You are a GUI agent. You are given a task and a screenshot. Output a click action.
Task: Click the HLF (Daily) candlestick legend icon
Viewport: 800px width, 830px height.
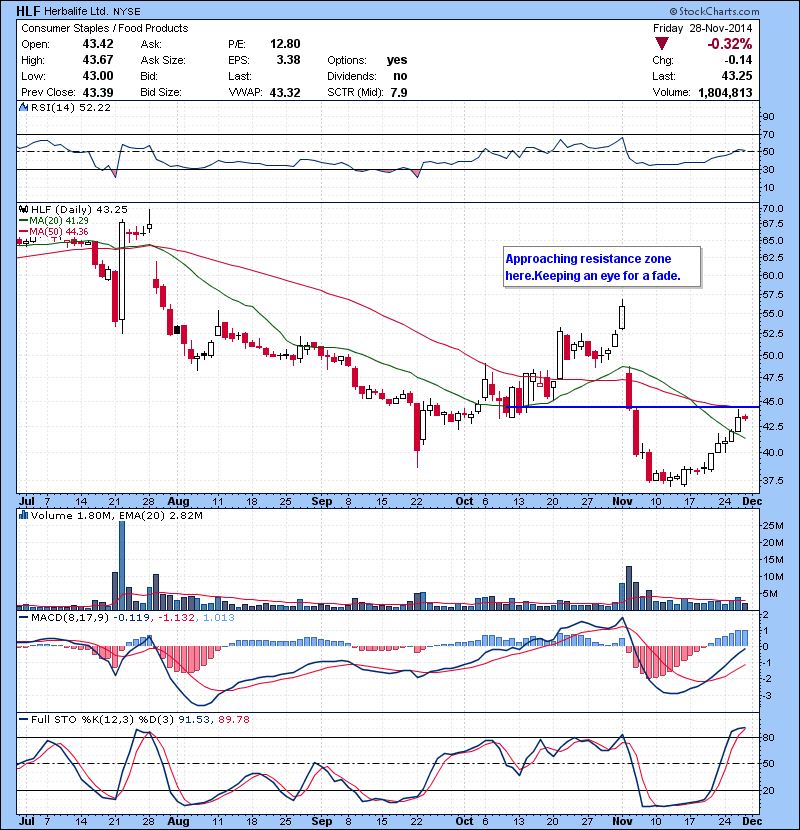[x=23, y=210]
